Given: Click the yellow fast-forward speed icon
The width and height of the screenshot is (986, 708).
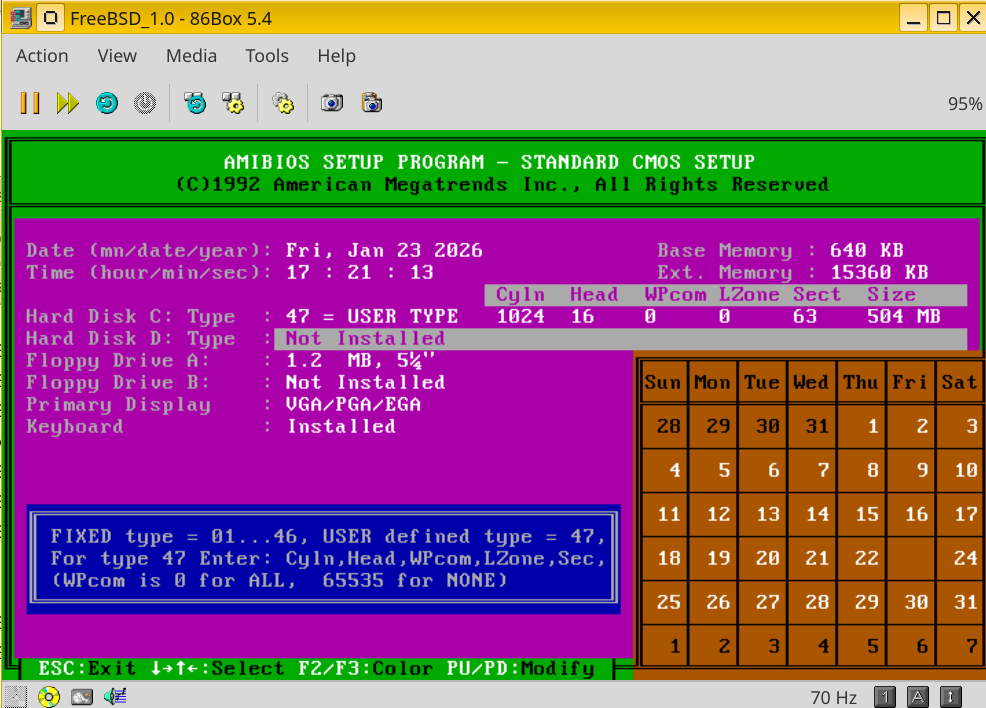Looking at the screenshot, I should coord(67,103).
